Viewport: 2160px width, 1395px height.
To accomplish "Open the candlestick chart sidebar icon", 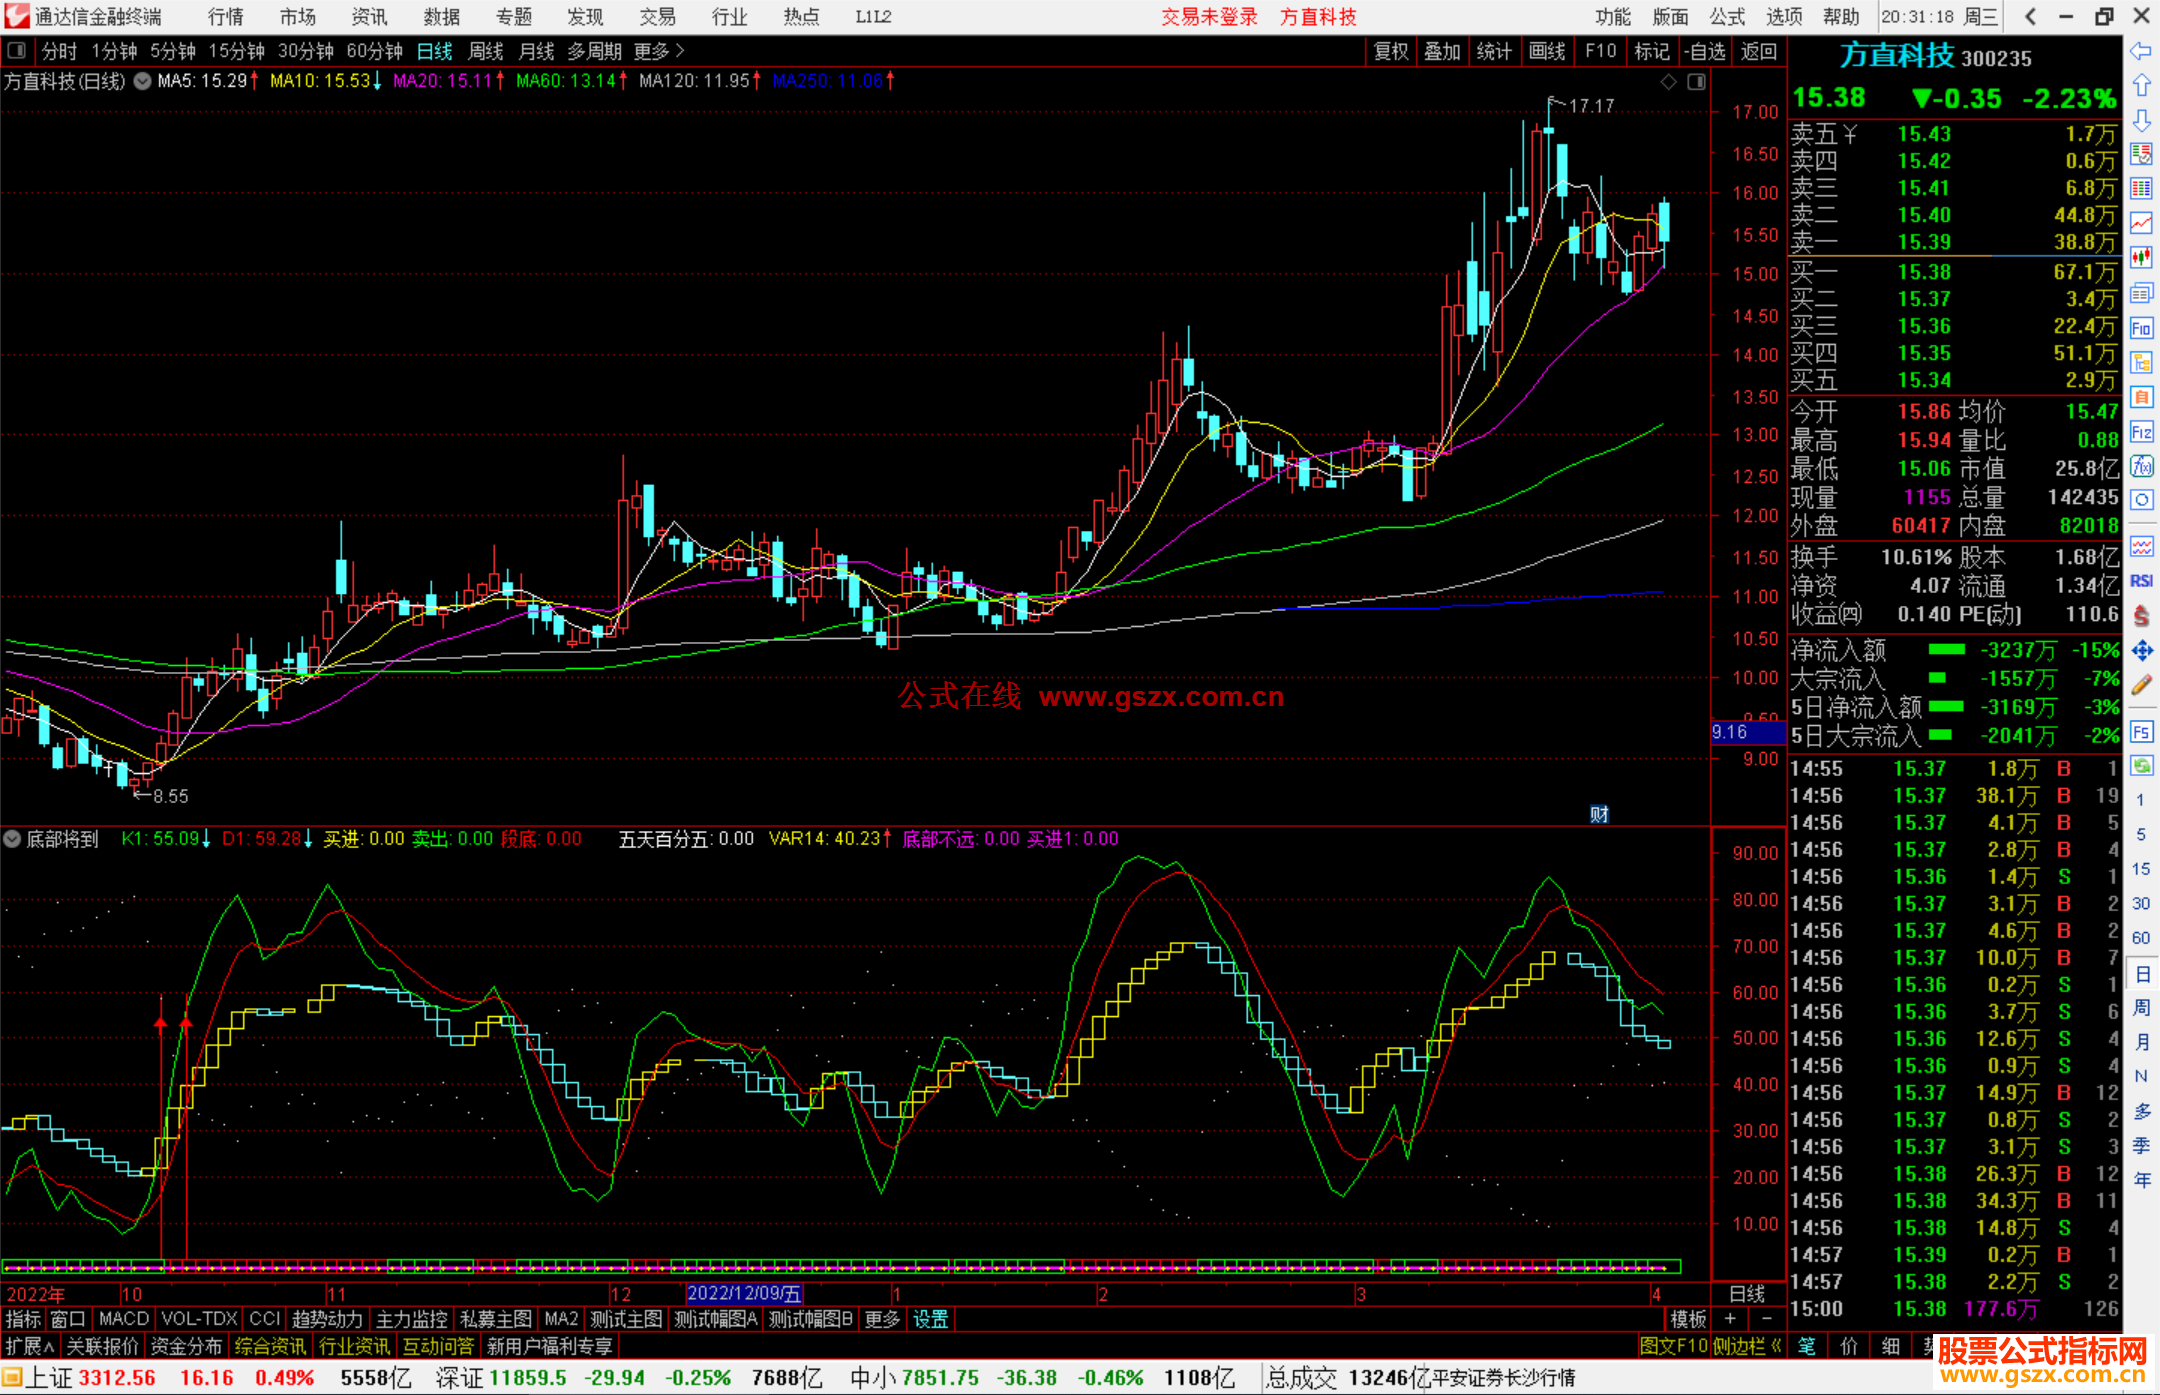I will [2141, 258].
